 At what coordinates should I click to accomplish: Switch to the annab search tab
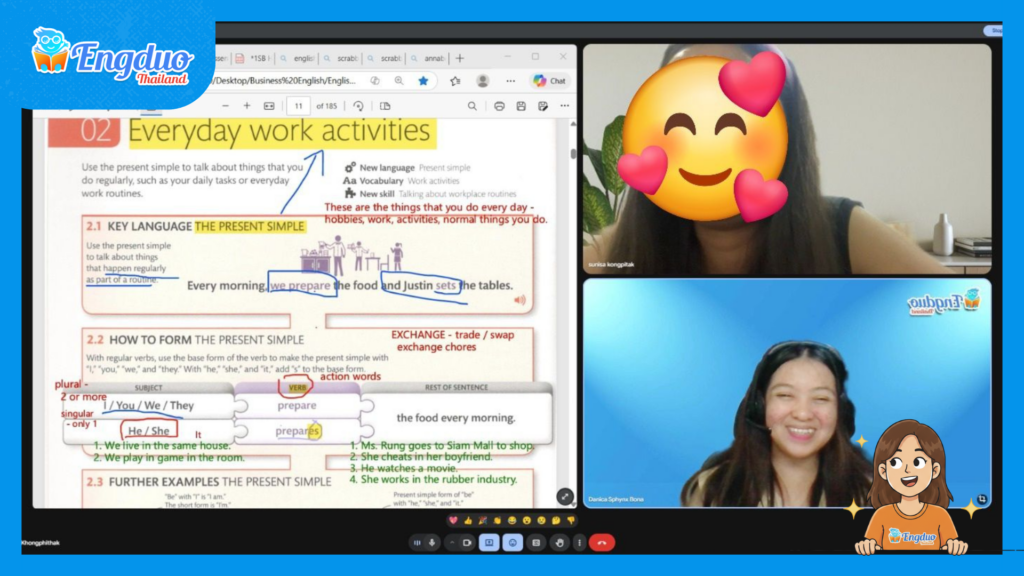point(428,58)
